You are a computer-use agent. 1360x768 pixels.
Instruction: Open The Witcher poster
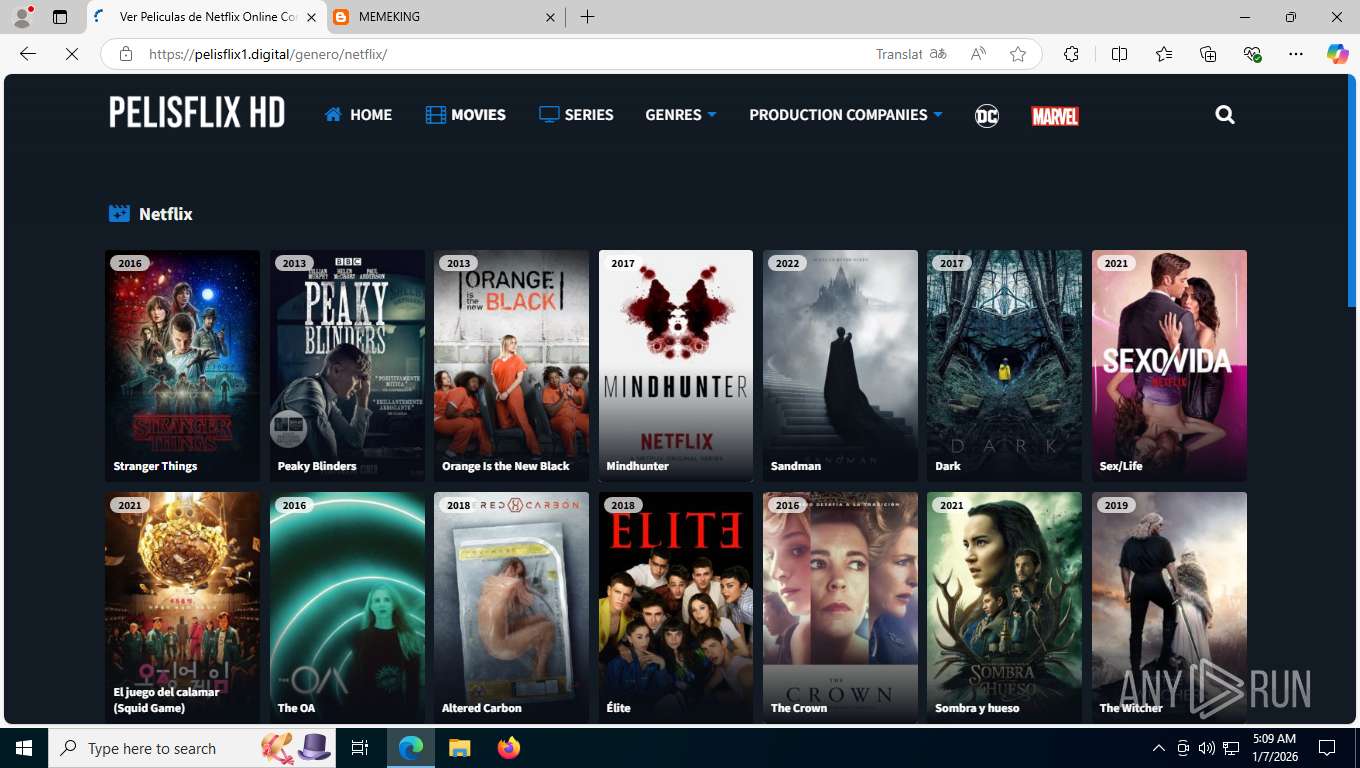tap(1169, 608)
